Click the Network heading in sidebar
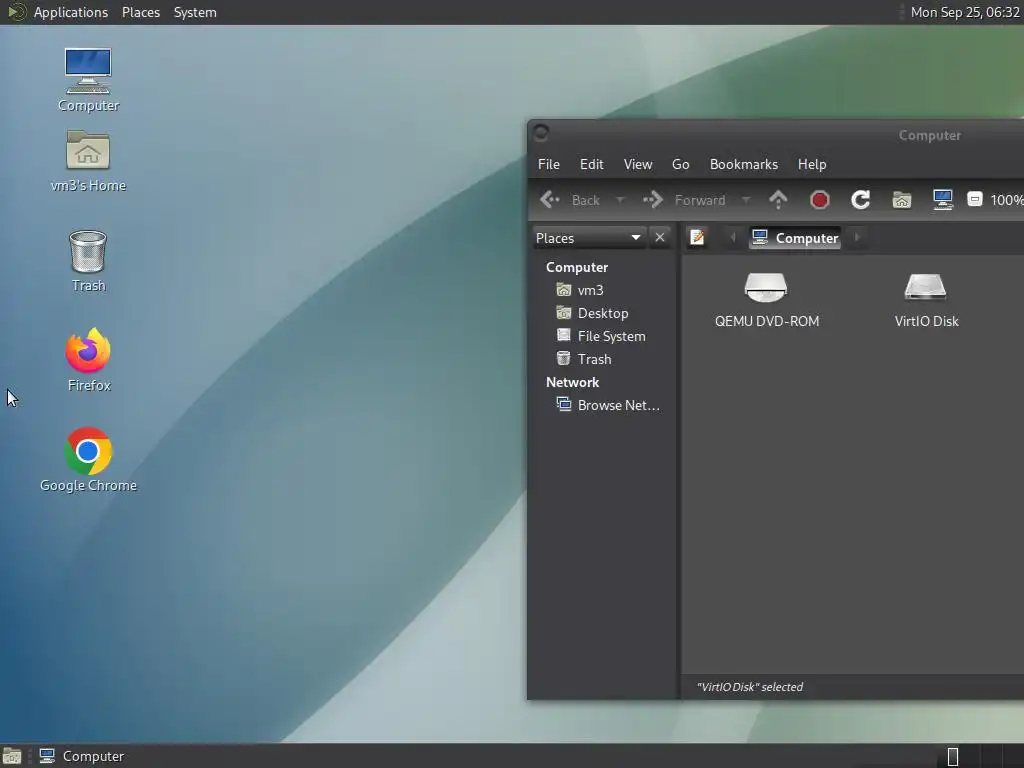 tap(572, 382)
